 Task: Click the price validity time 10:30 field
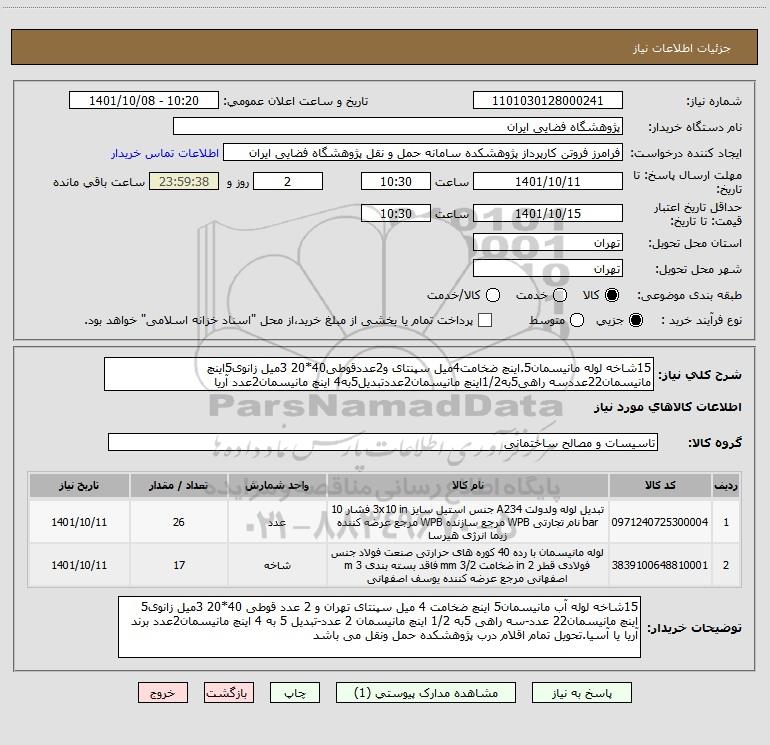click(396, 213)
